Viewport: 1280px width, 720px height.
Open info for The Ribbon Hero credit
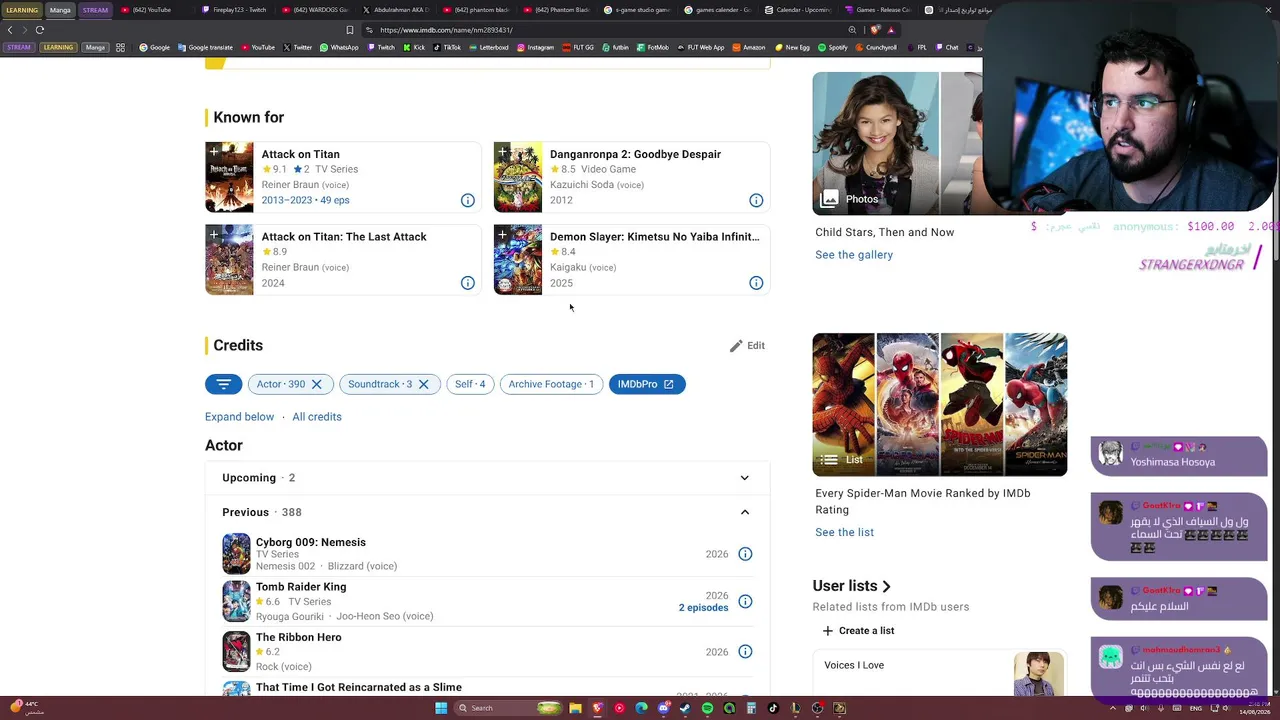click(x=745, y=652)
